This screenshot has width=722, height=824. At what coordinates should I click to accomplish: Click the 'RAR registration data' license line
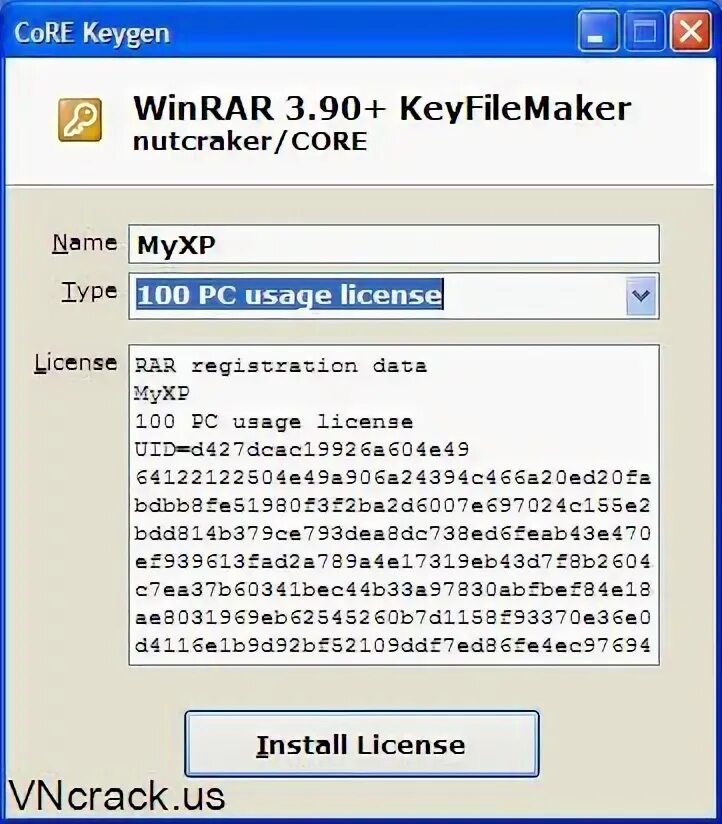[281, 366]
